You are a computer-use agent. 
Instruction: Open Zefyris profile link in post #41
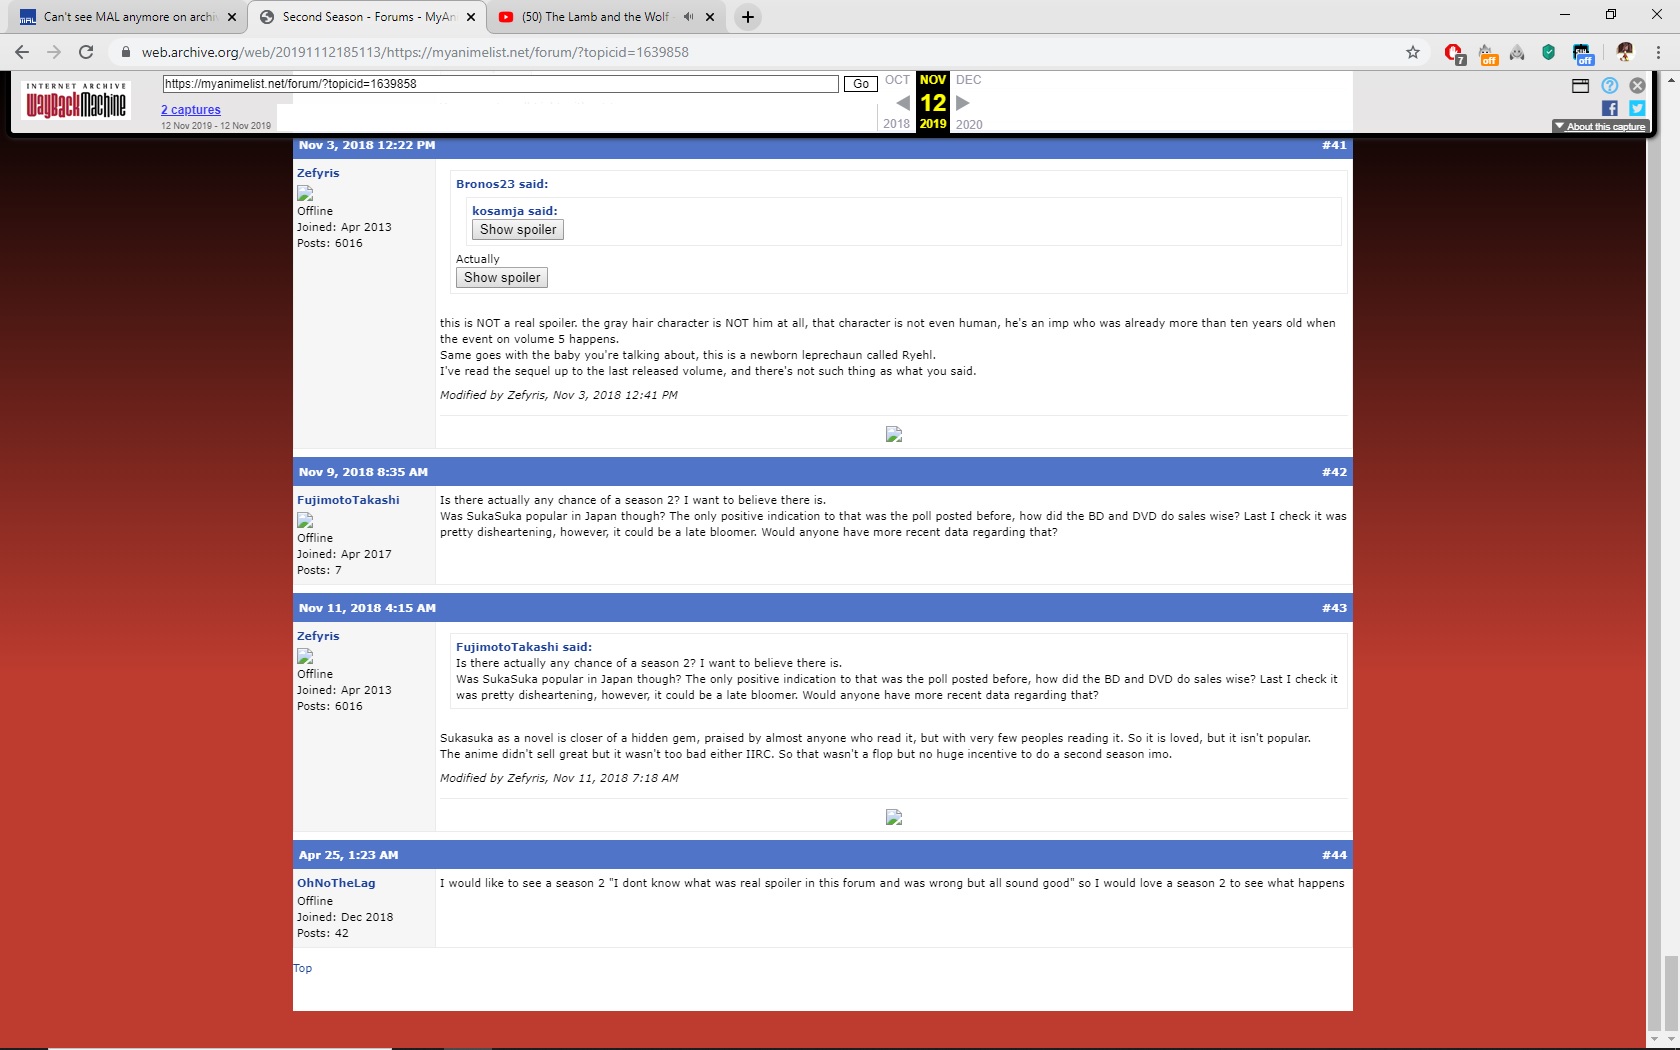coord(318,173)
